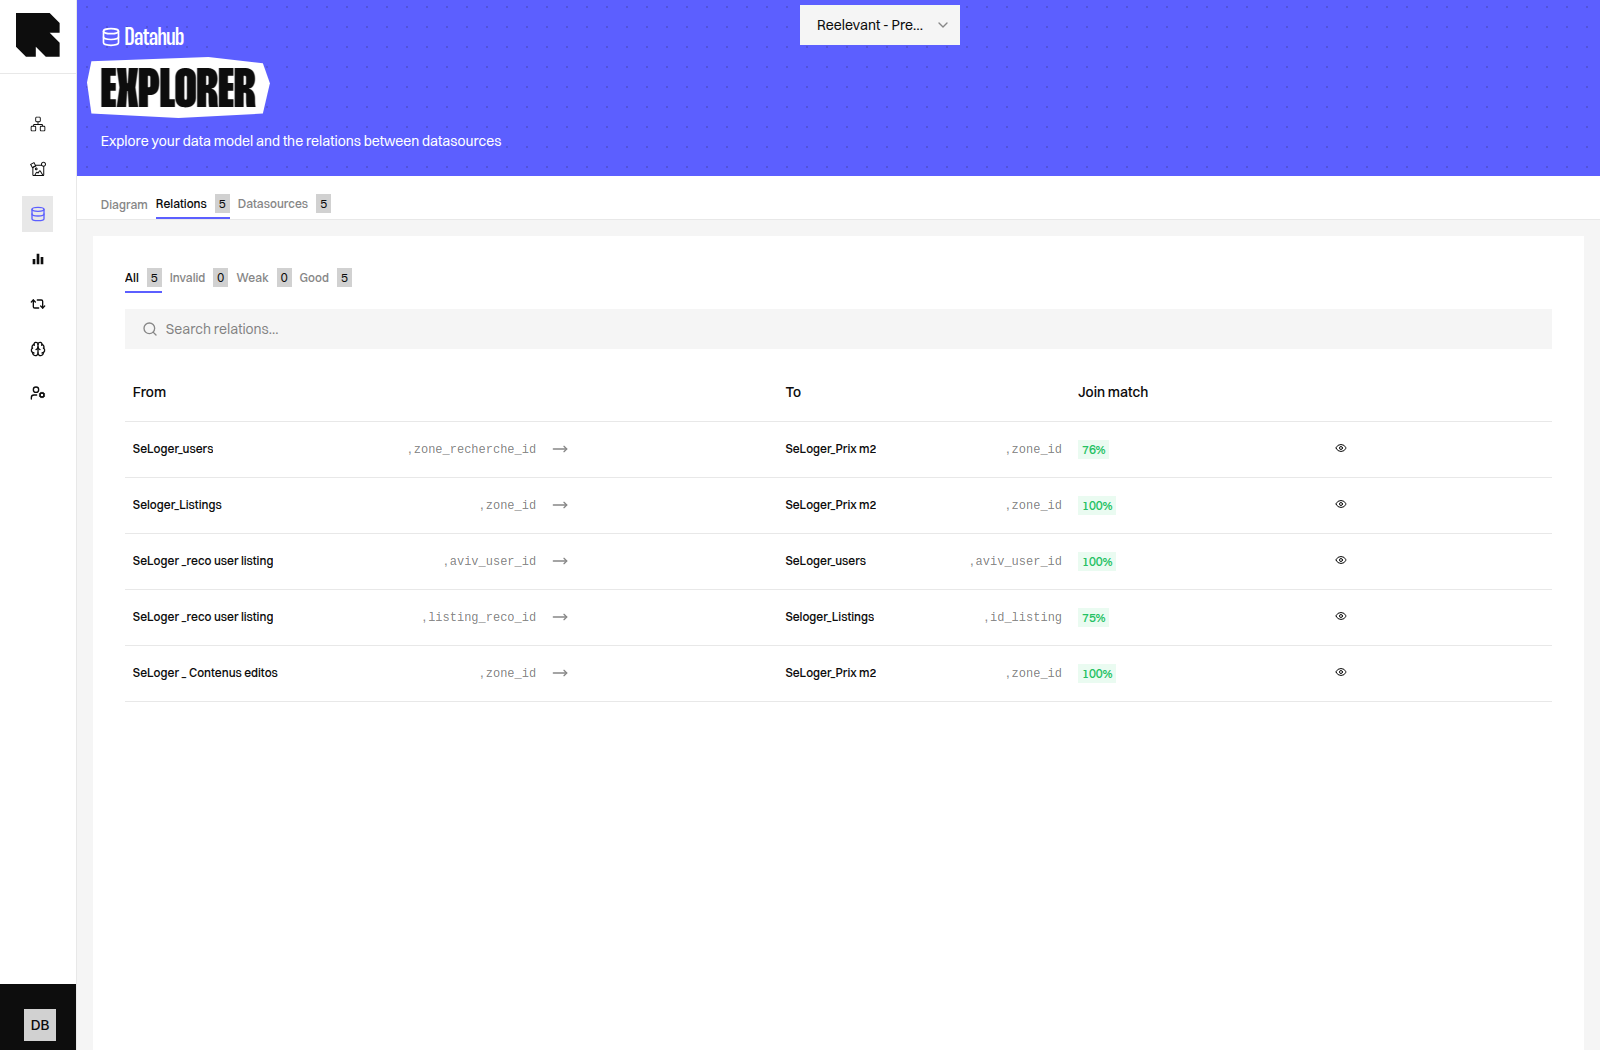The width and height of the screenshot is (1600, 1050).
Task: Select the Invalid filter tab
Action: tap(198, 278)
